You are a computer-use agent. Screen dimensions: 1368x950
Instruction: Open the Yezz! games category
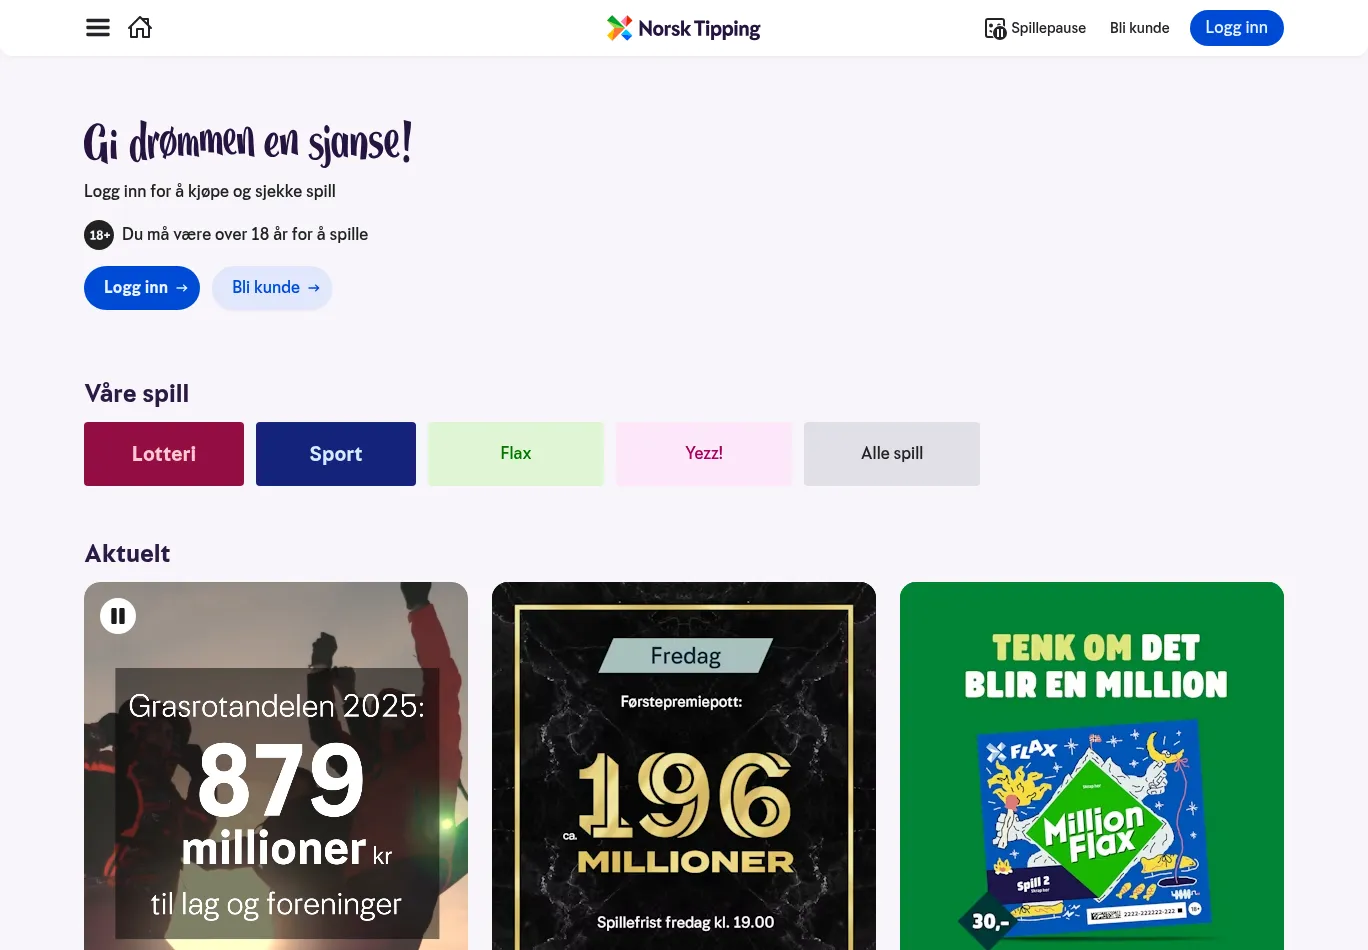tap(704, 454)
